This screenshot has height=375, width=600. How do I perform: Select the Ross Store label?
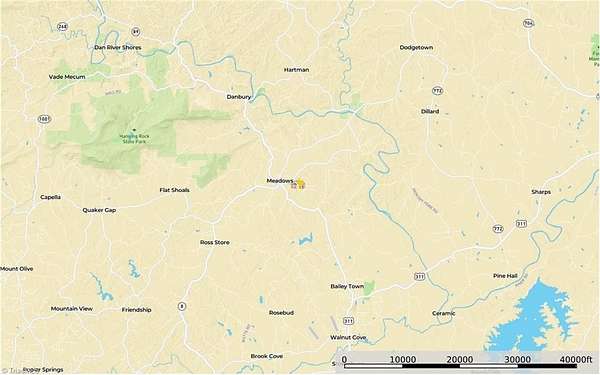coord(215,242)
